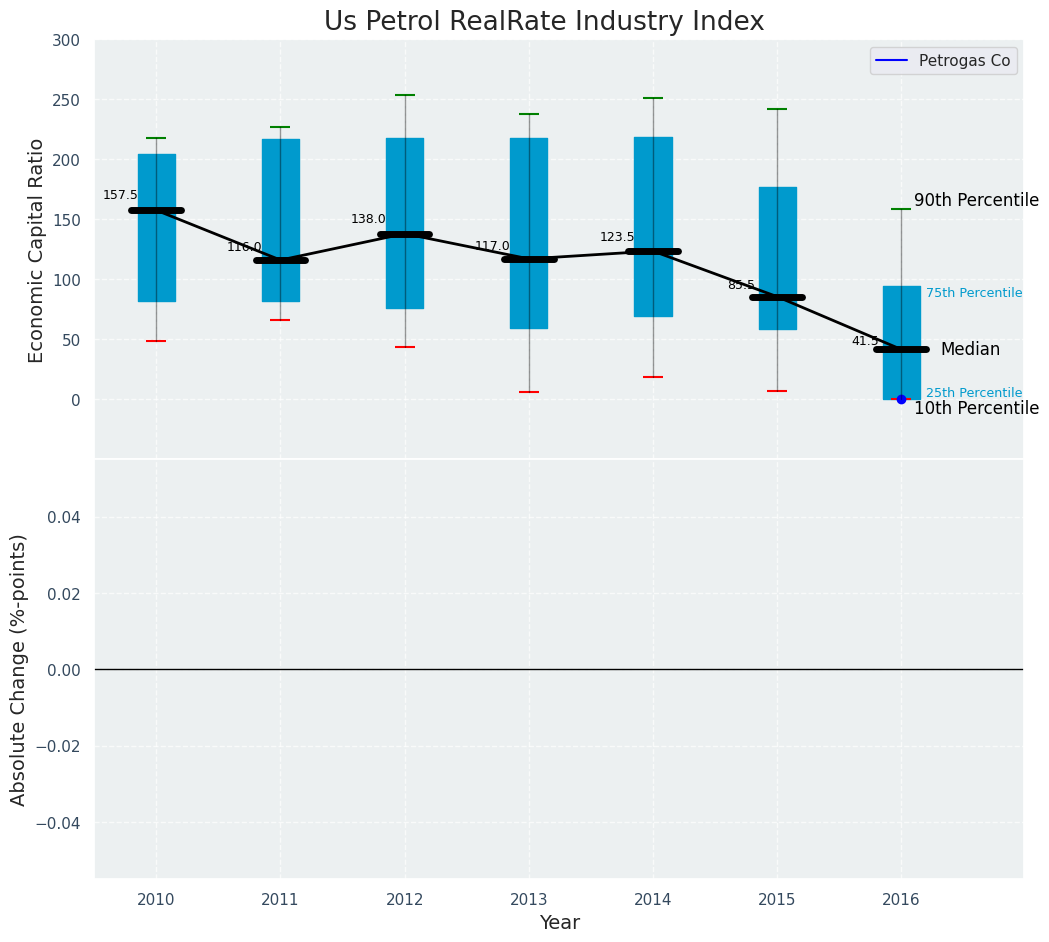
Task: Click the blue line swatch in the legend
Action: [x=892, y=61]
